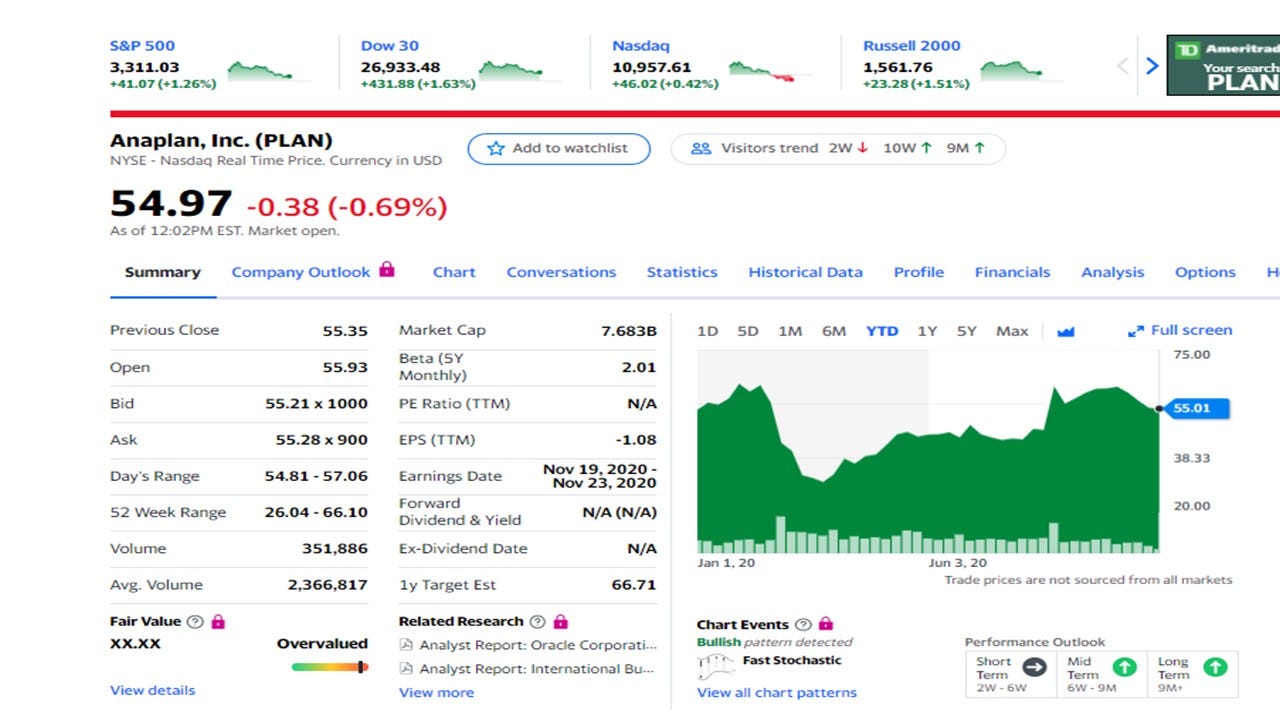
Task: Go to the Analysis tab
Action: 1112,272
